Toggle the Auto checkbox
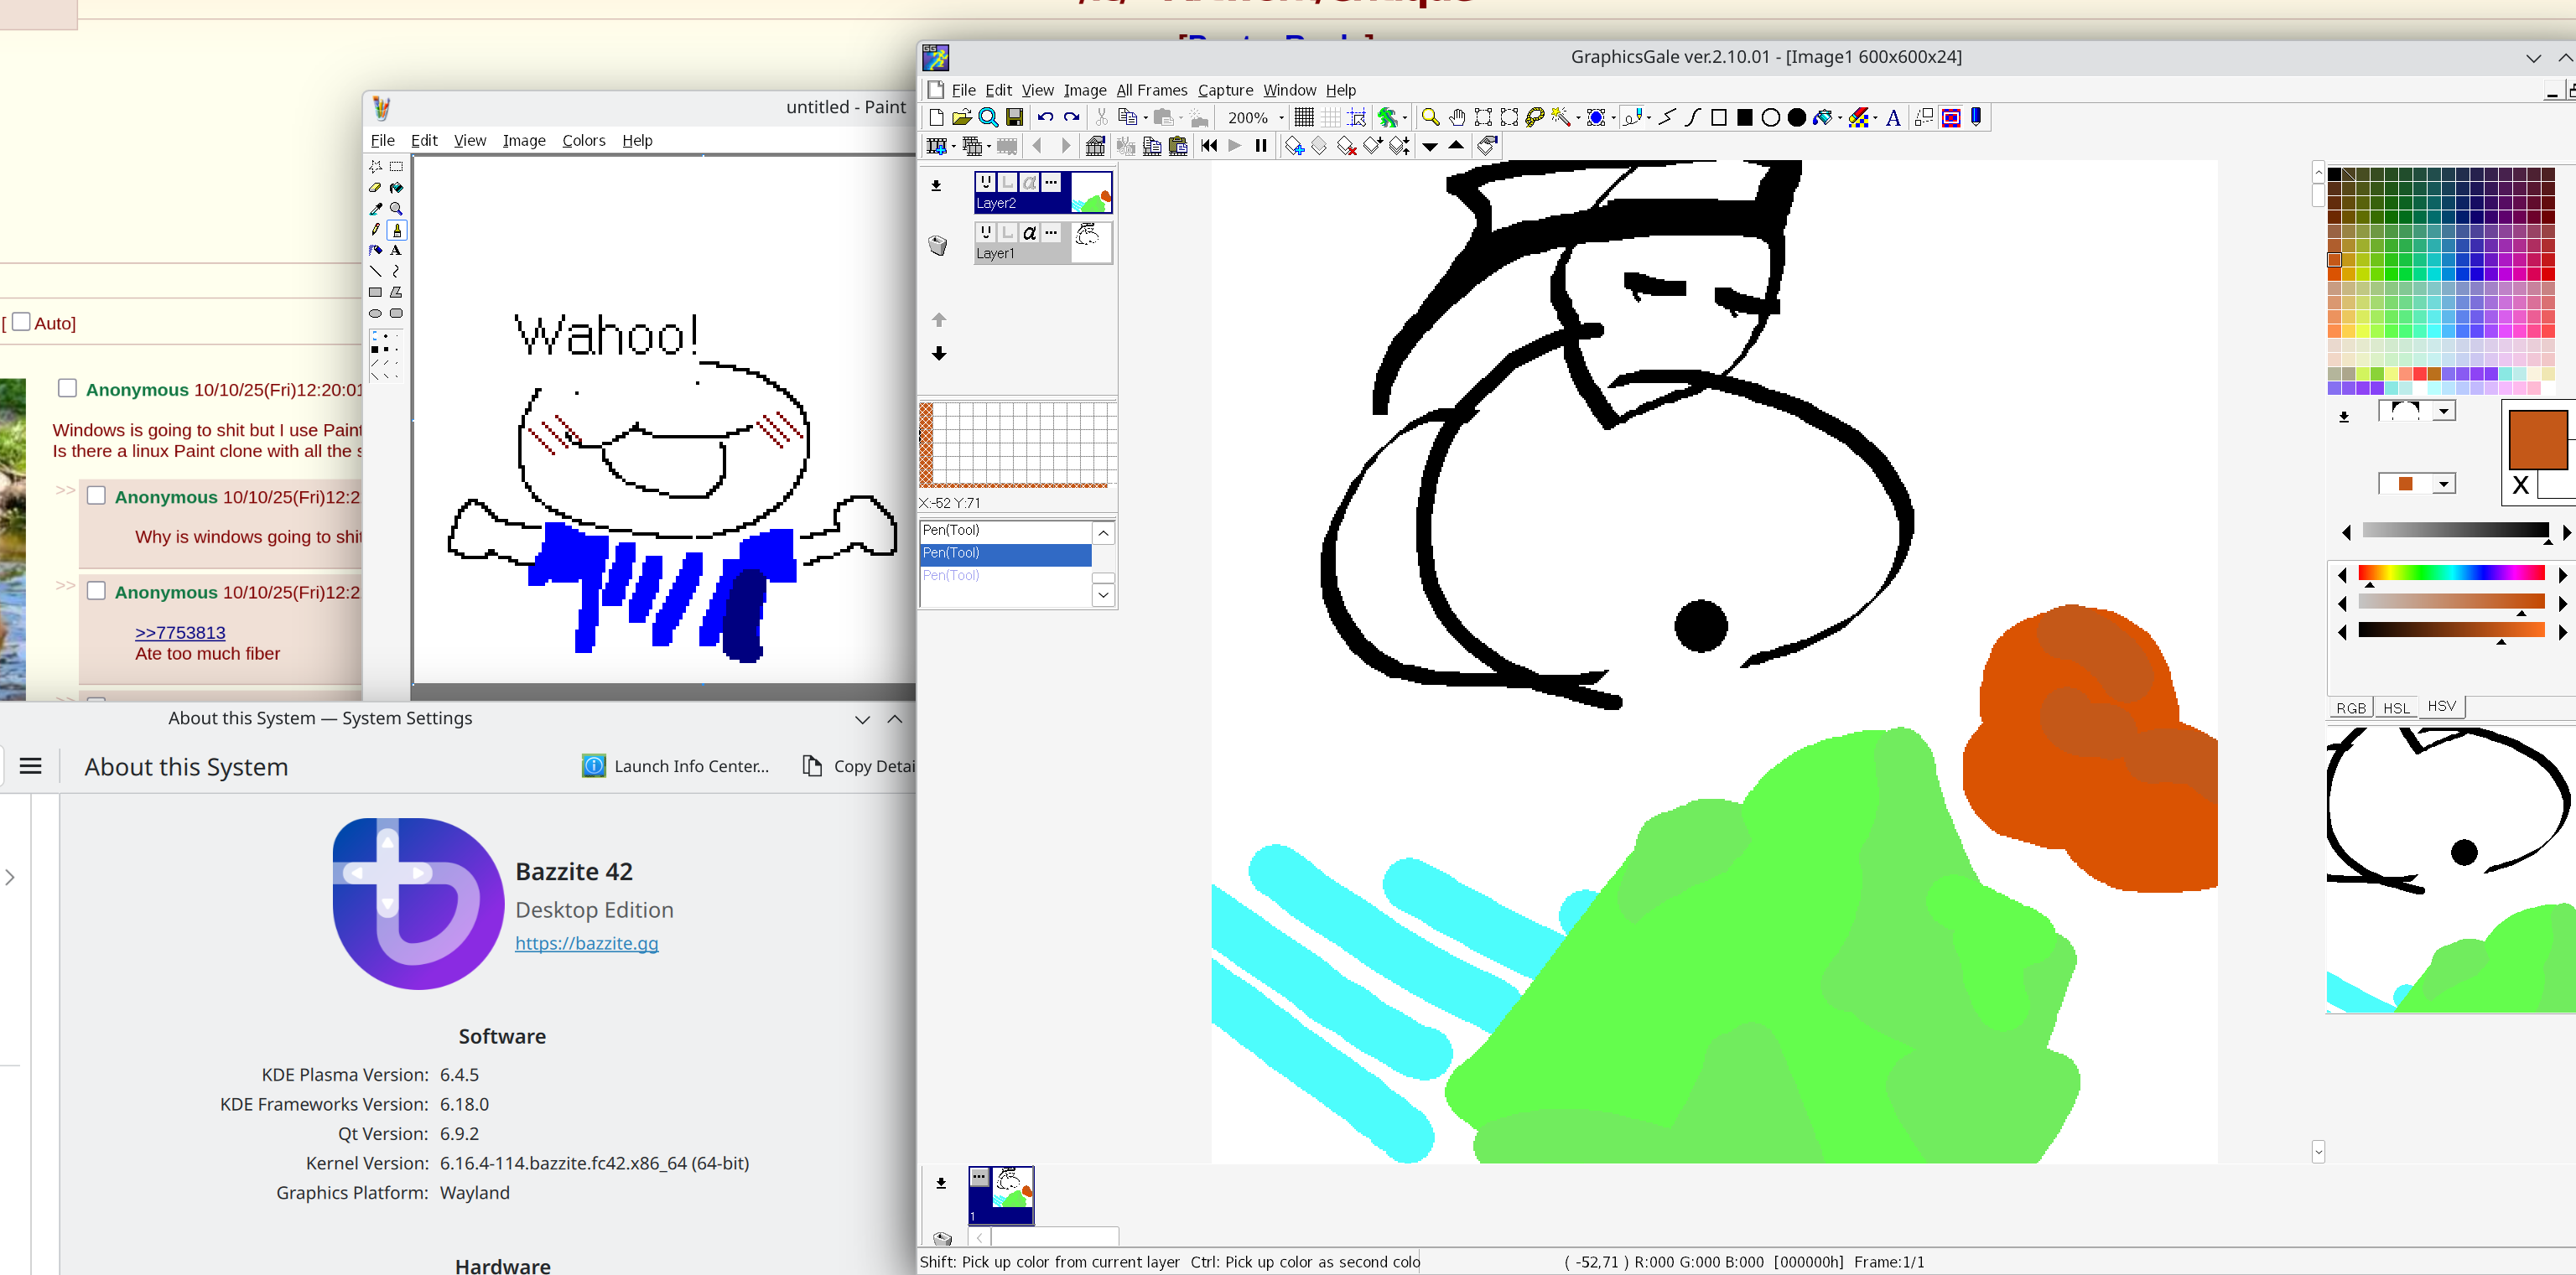The width and height of the screenshot is (2576, 1275). [21, 322]
